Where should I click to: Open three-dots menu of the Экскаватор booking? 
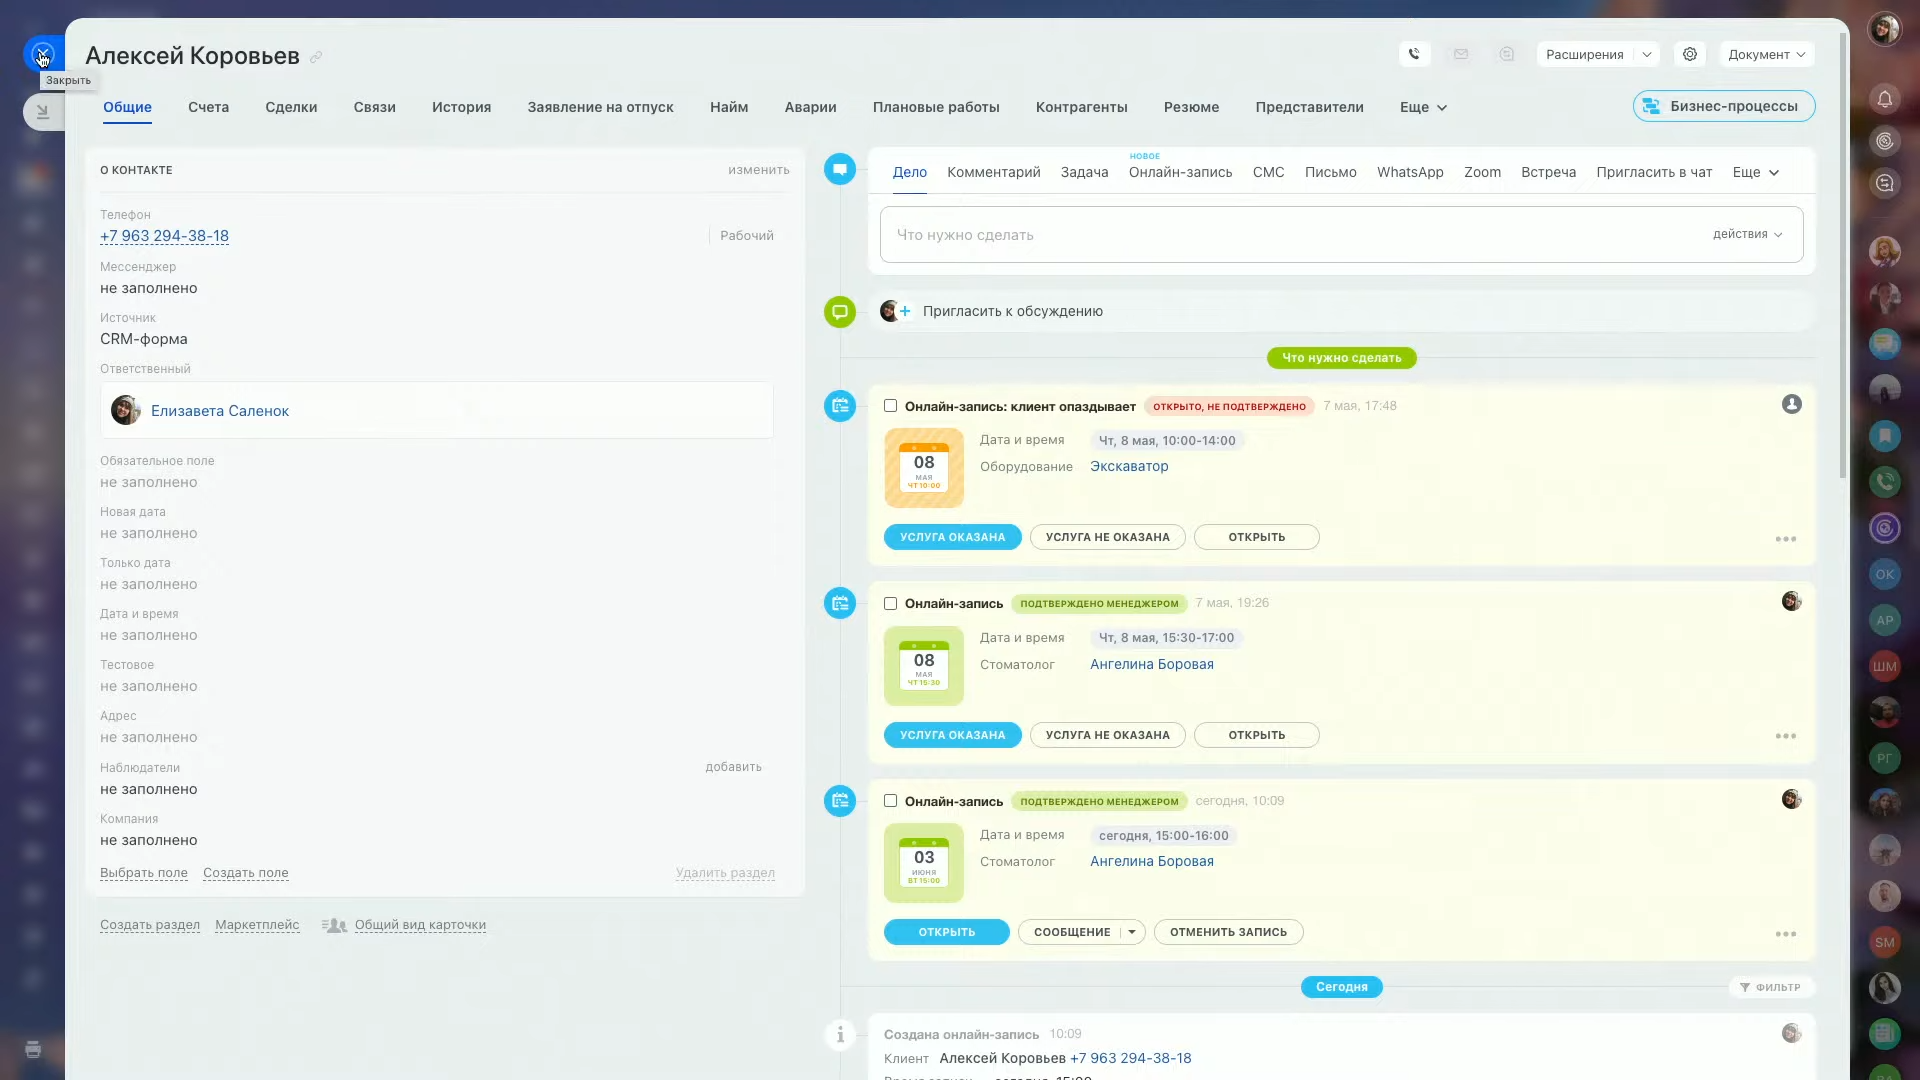pos(1785,539)
